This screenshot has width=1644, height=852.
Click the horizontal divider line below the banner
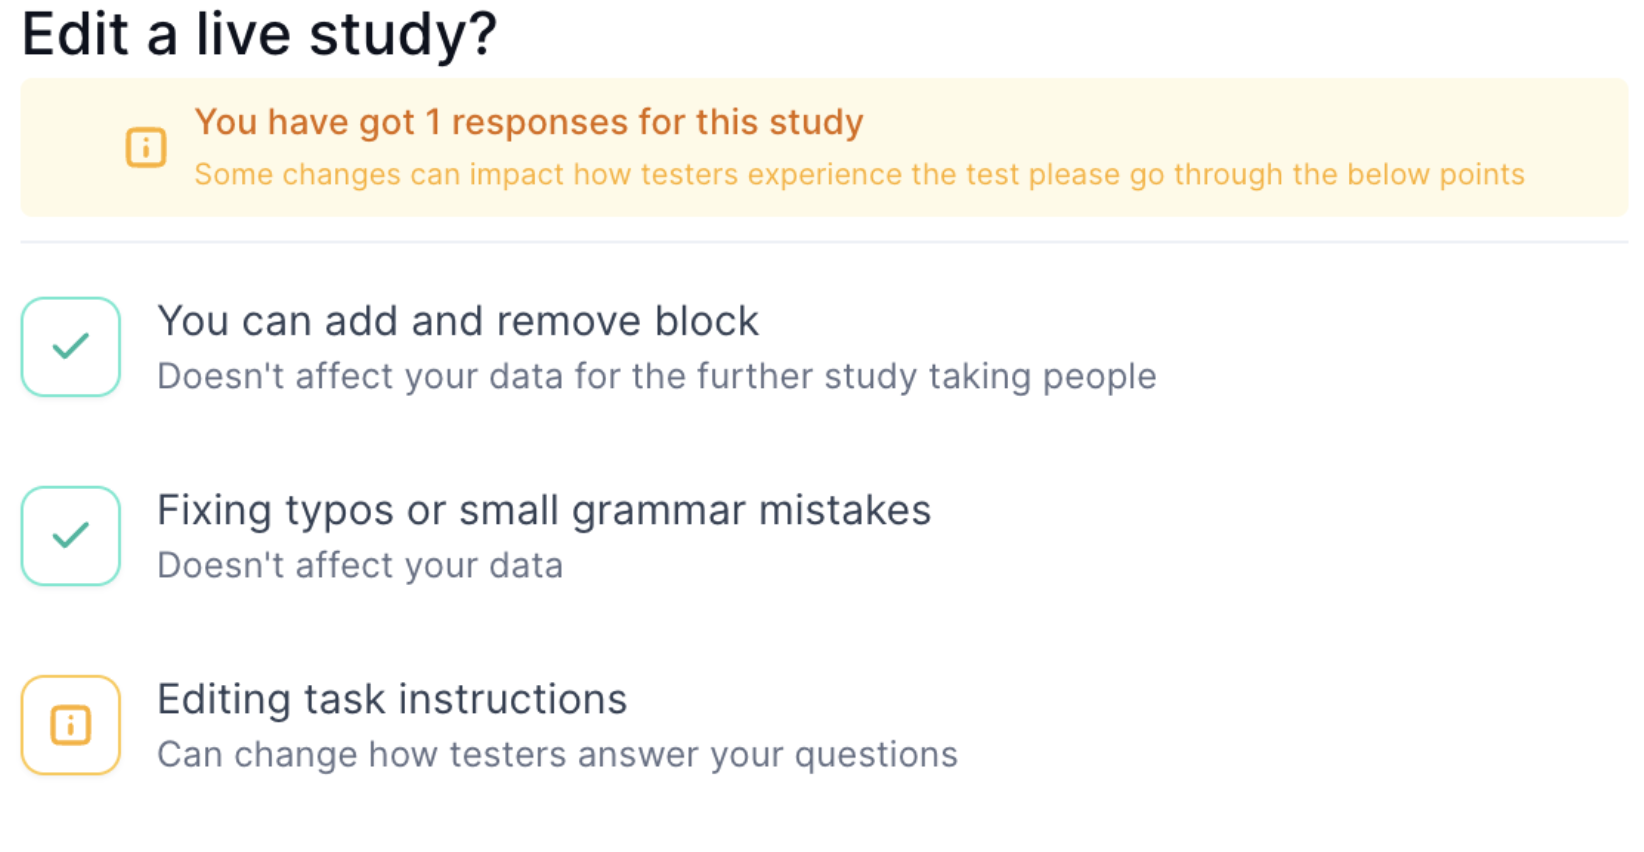pyautogui.click(x=824, y=241)
